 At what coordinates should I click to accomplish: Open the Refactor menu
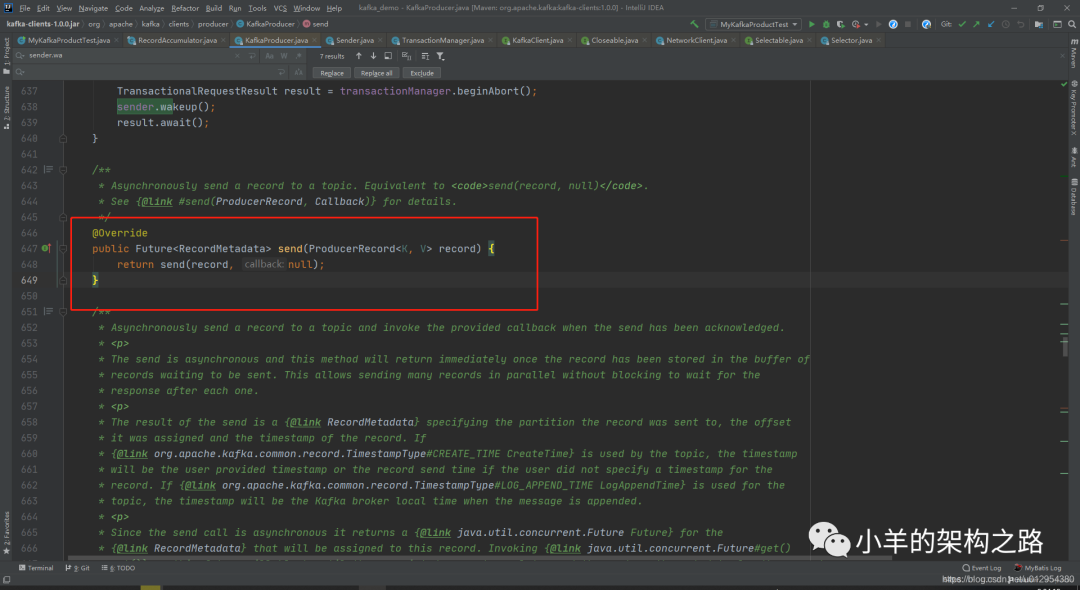[x=185, y=8]
